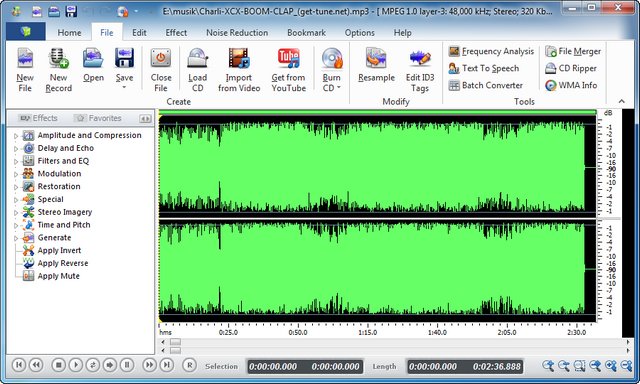Screen dimensions: 640x384
Task: Collapse the ribbon with the chevron
Action: 622,101
